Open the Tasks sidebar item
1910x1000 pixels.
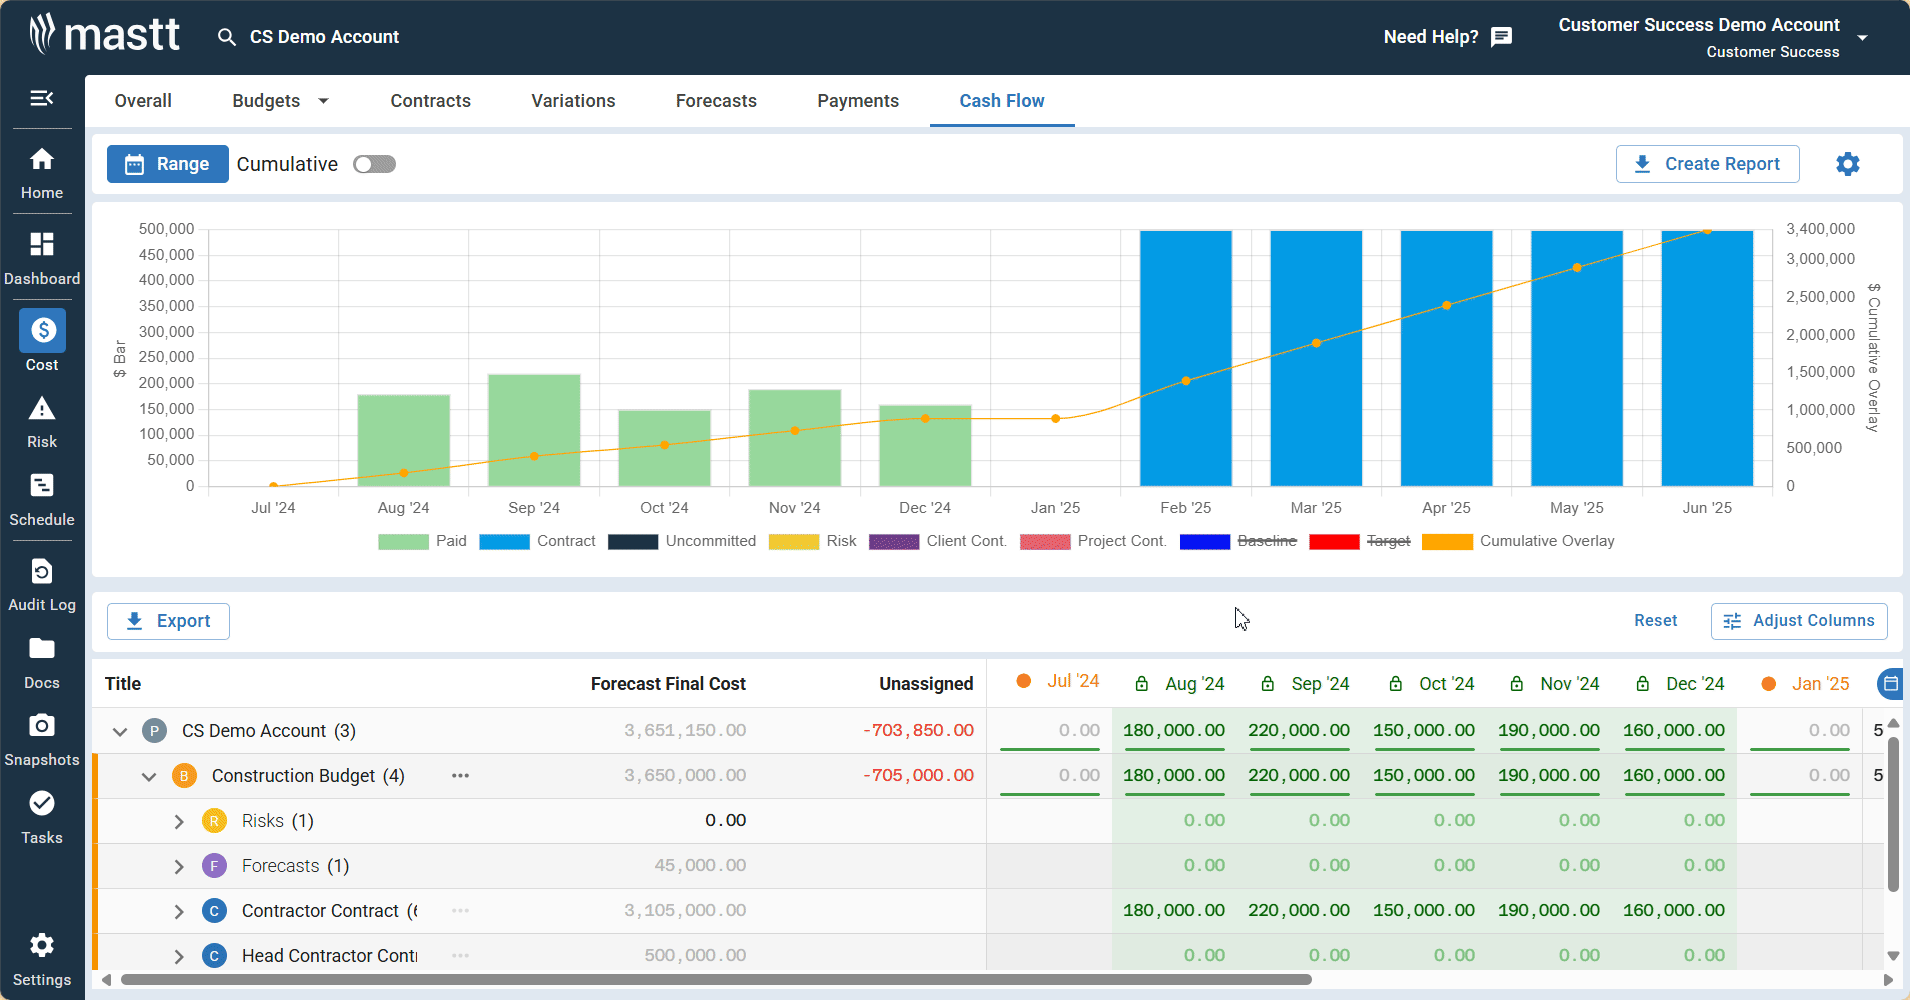point(42,817)
